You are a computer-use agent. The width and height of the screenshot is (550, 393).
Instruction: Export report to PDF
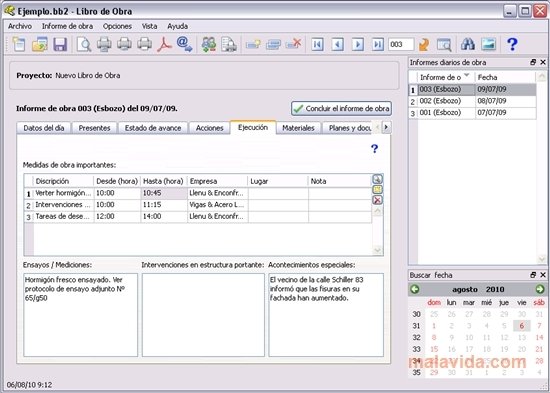point(164,45)
